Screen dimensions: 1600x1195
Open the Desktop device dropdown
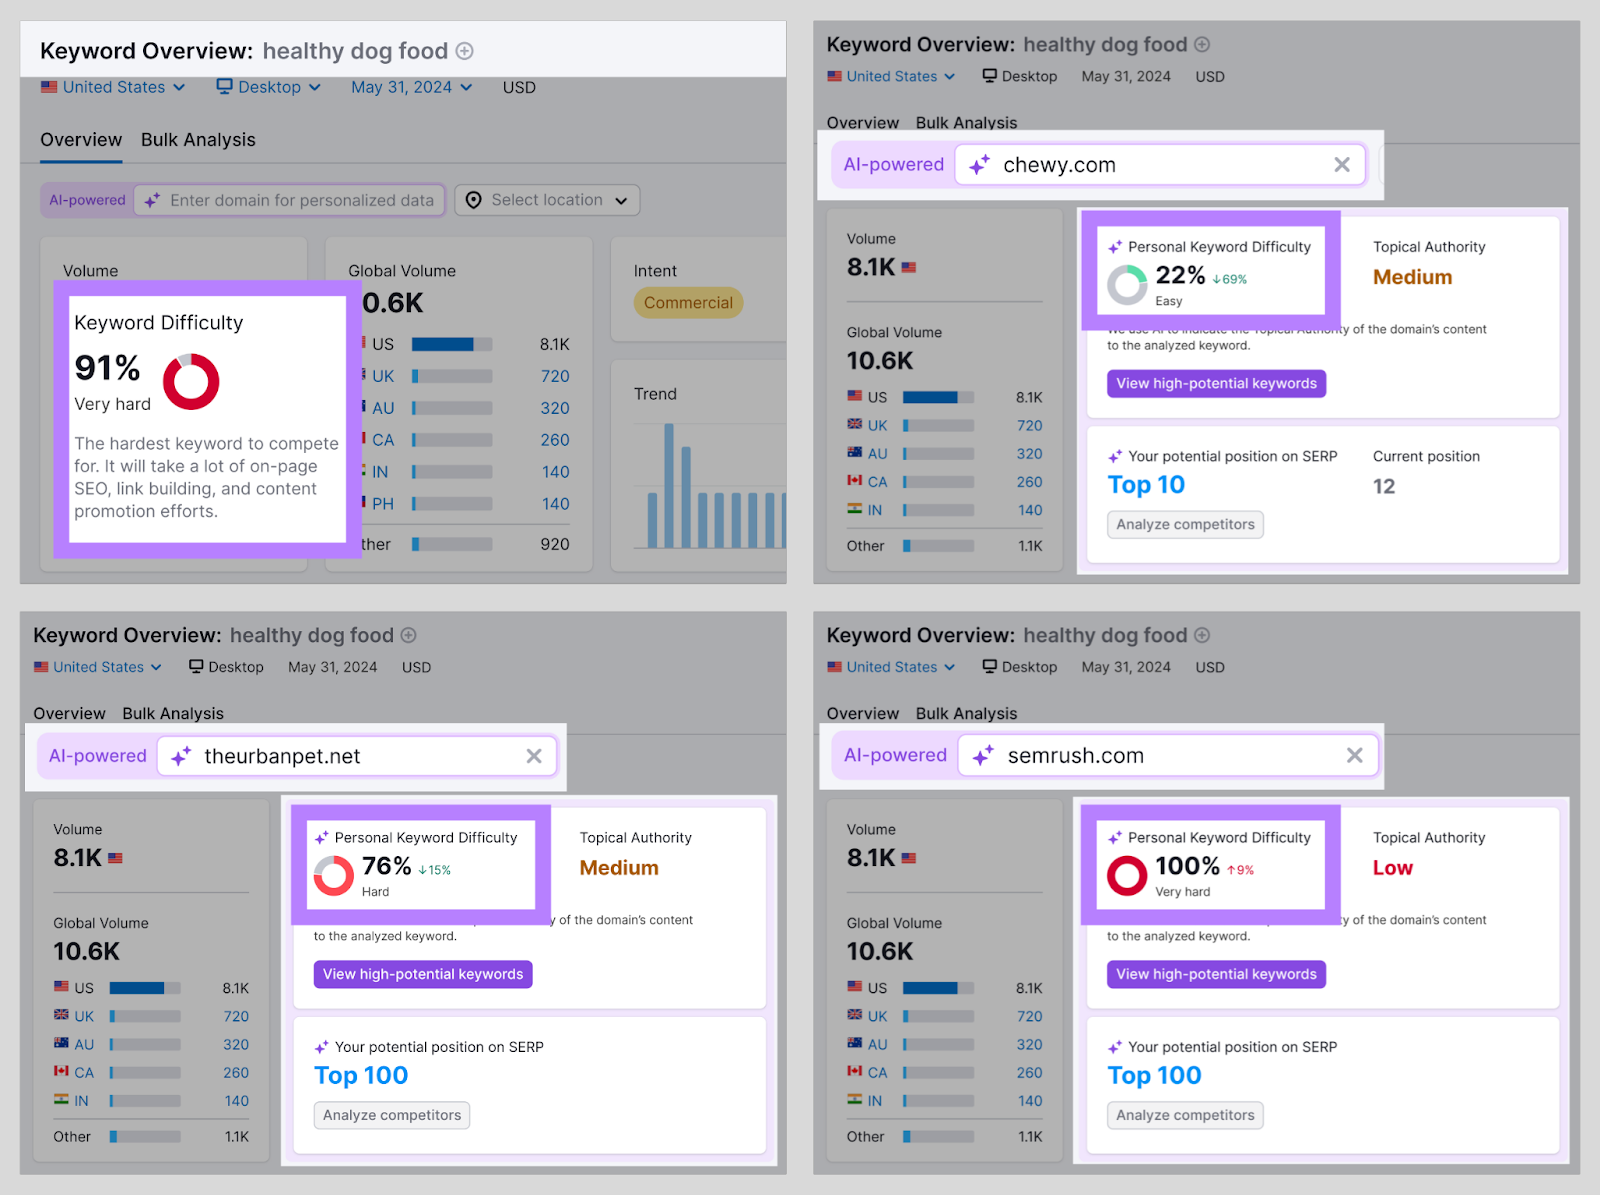click(268, 87)
